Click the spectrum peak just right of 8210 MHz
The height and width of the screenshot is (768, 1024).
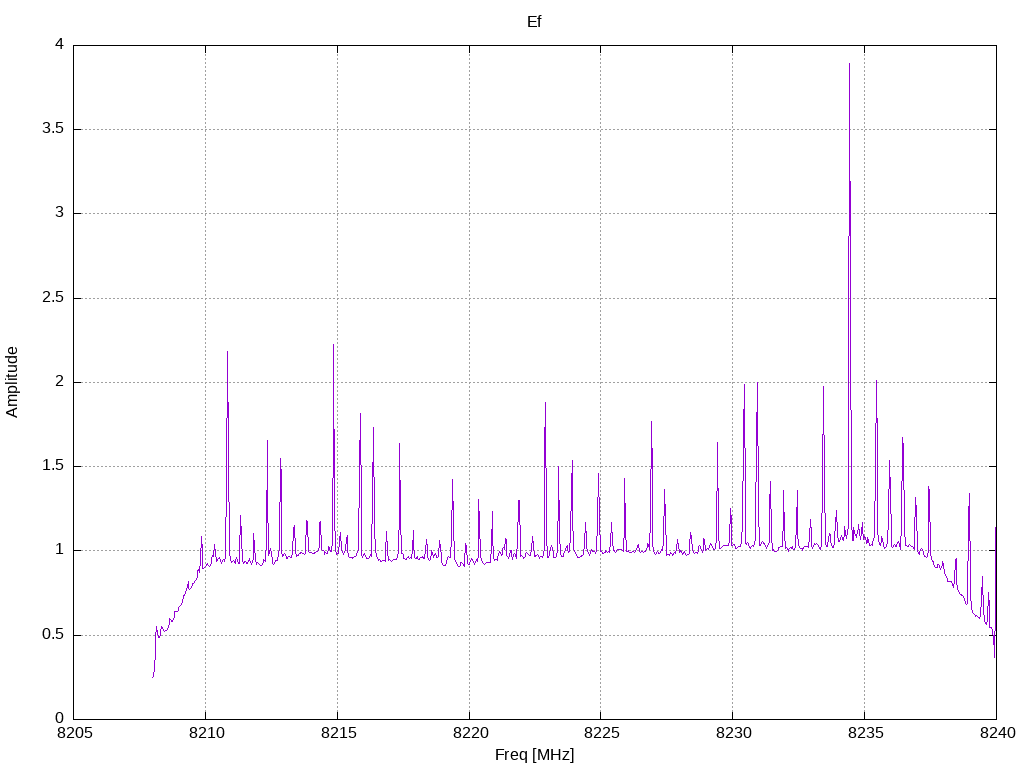[227, 353]
